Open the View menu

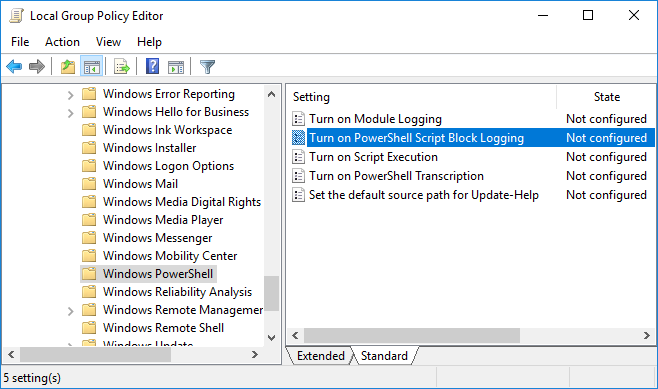tap(108, 42)
